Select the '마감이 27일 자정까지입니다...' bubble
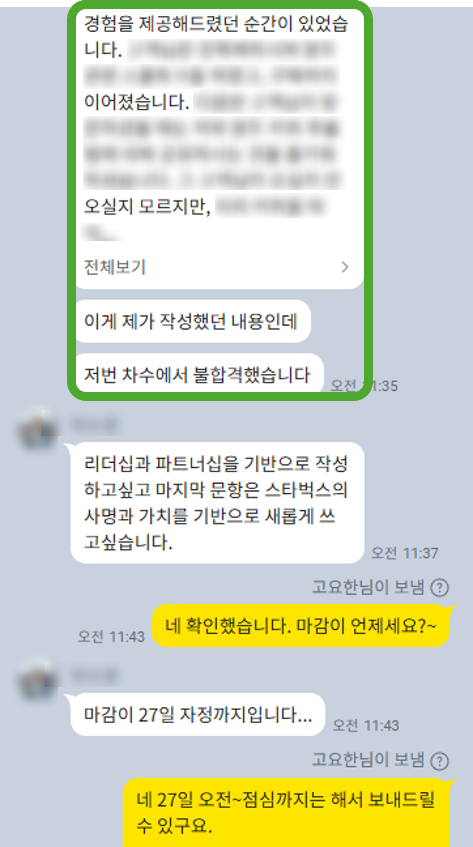This screenshot has width=473, height=847. 198,715
